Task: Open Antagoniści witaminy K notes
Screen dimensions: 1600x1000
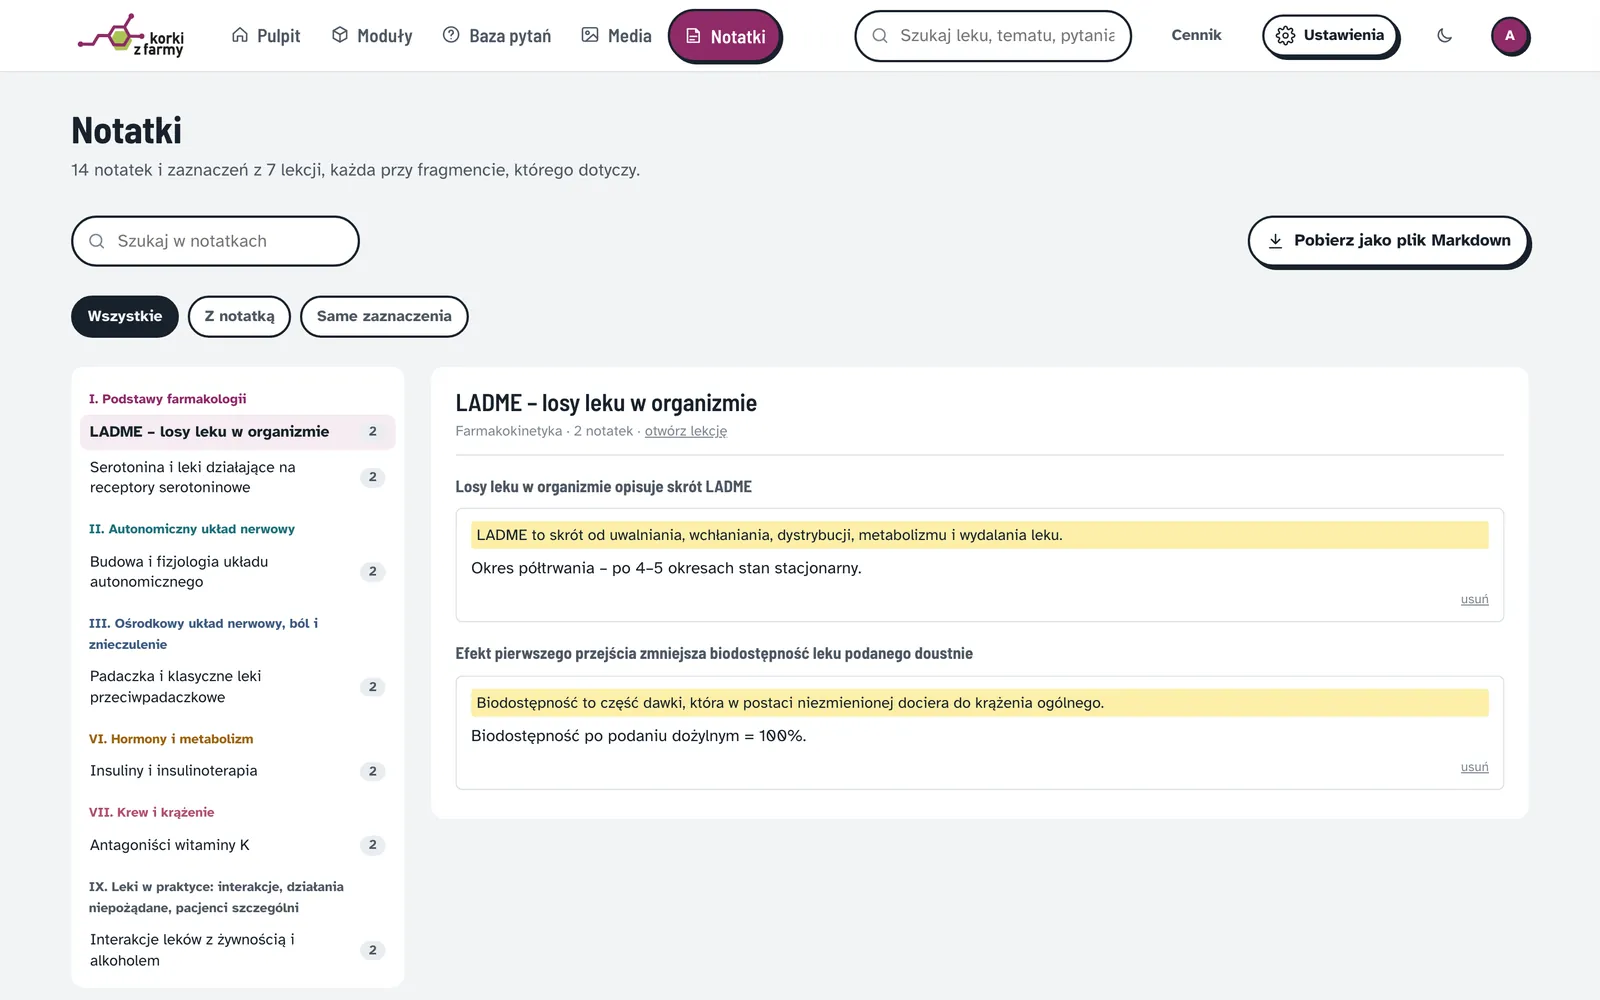Action: pos(237,845)
